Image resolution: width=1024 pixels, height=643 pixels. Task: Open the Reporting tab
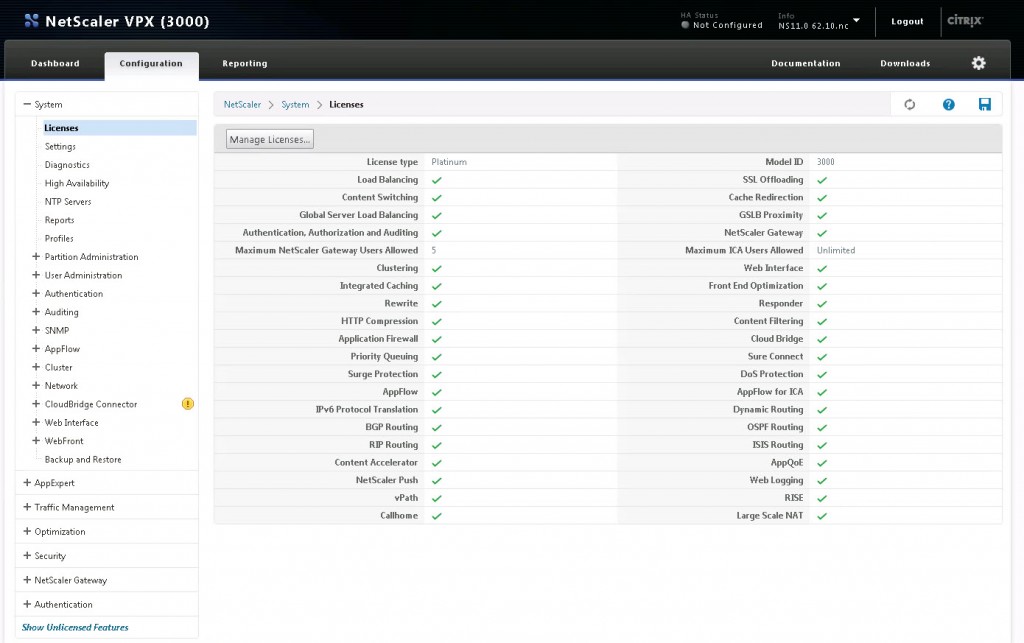[244, 62]
